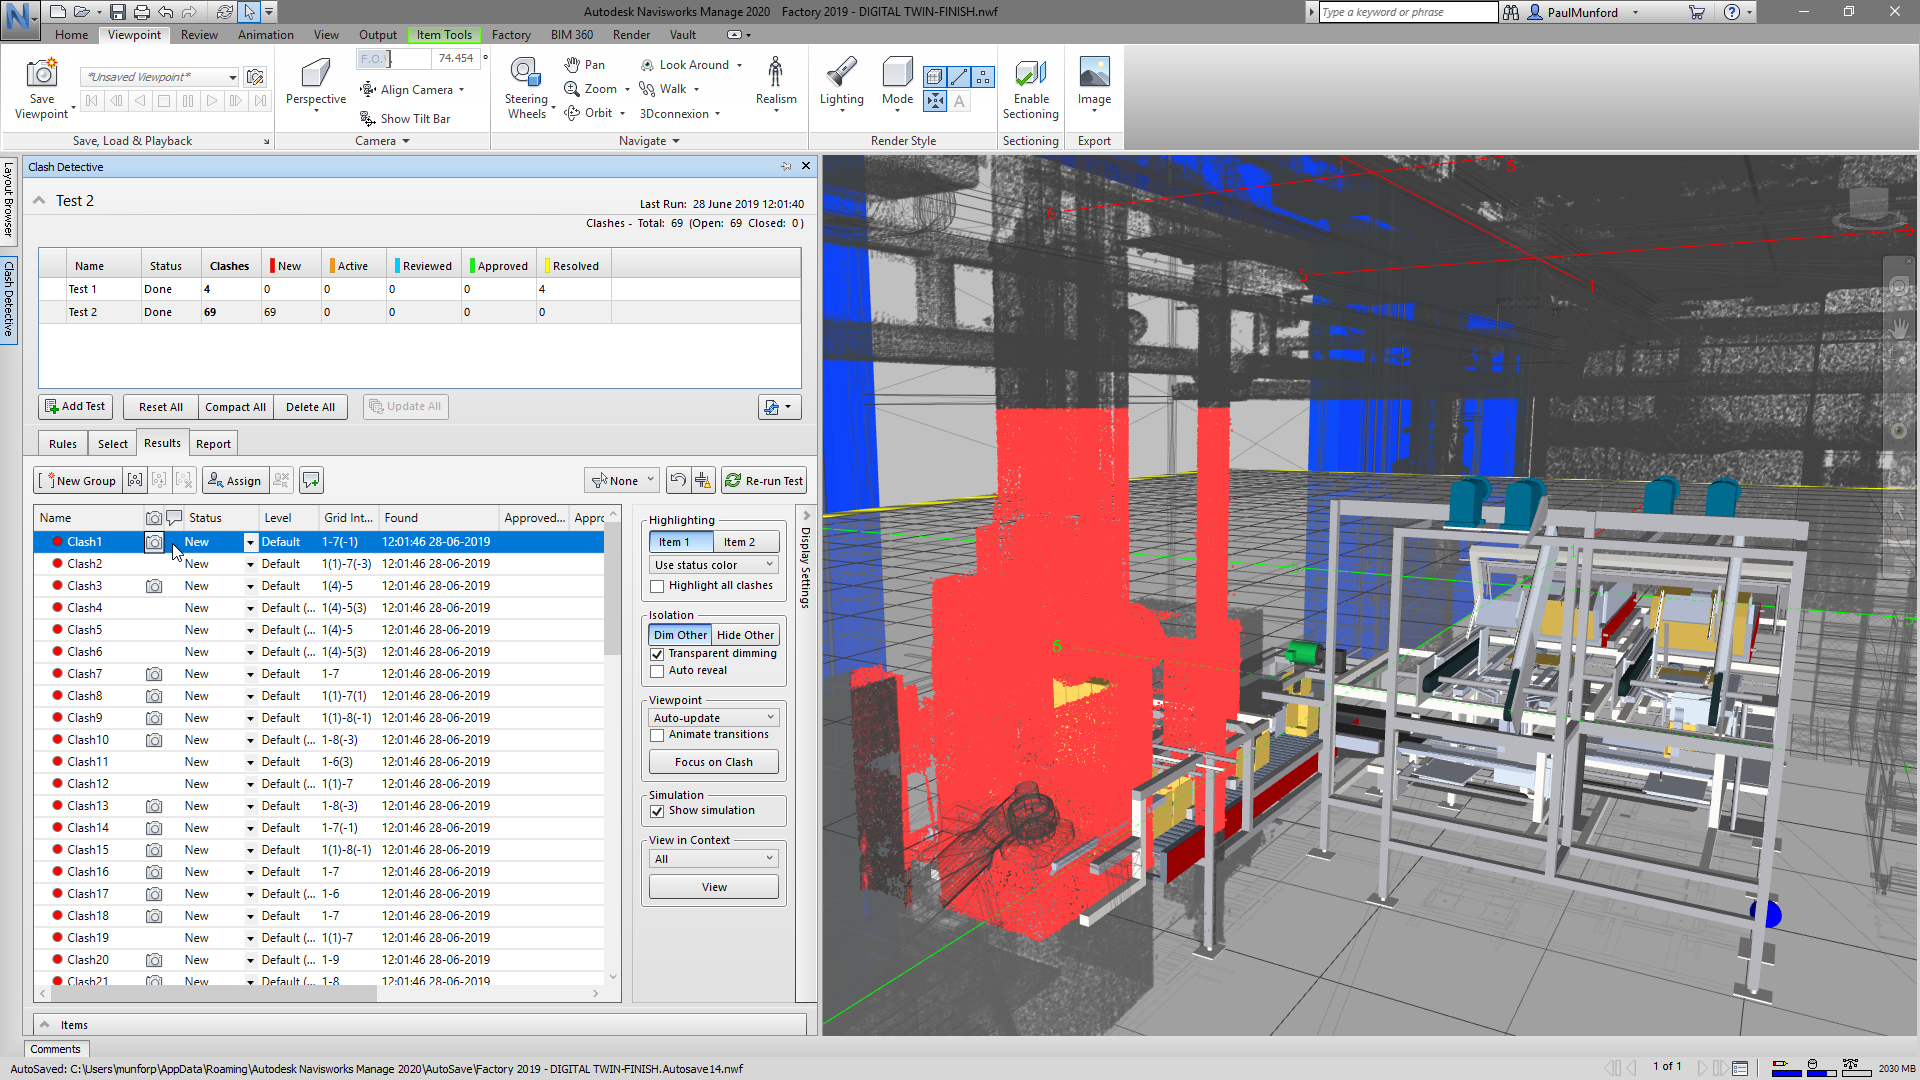Click the Save Viewpoint camera icon
This screenshot has height=1080, width=1920.
point(42,74)
